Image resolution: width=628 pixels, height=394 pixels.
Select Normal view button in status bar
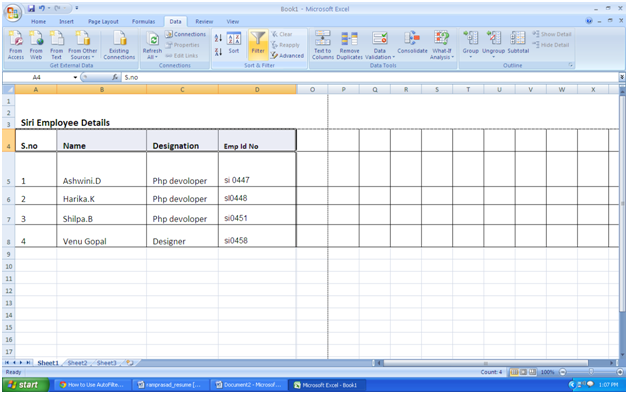click(514, 372)
